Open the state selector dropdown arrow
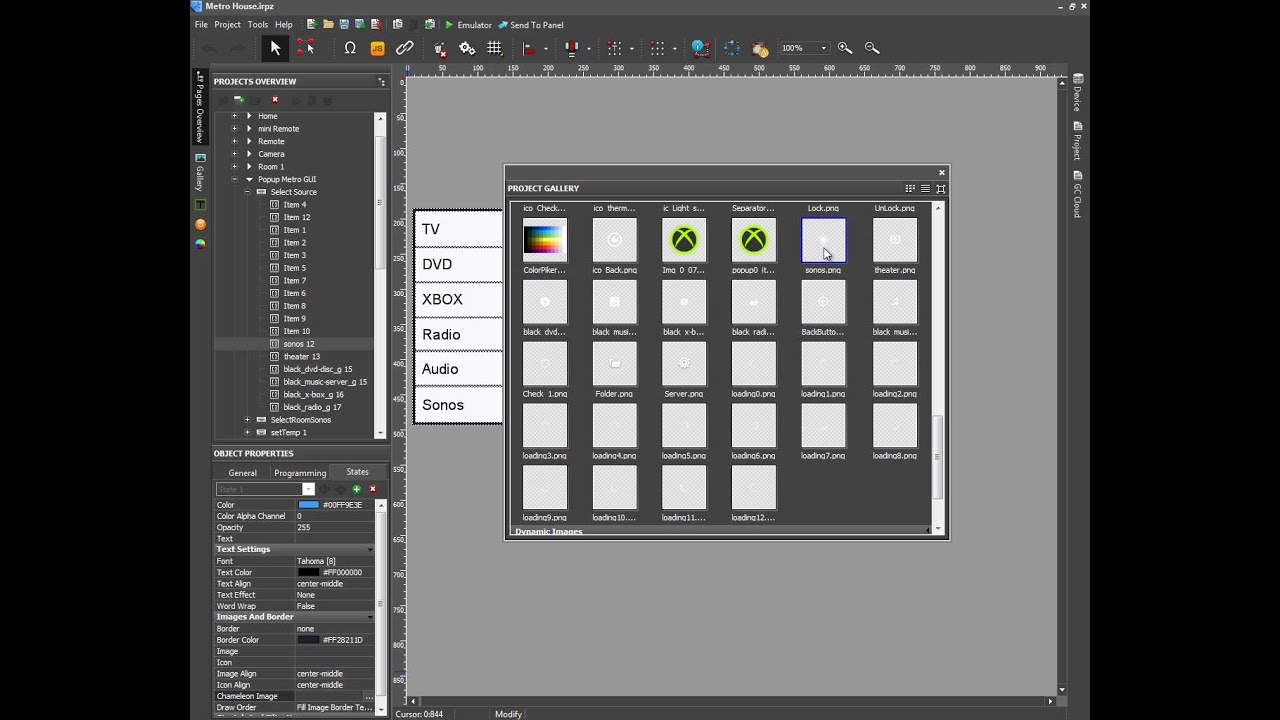 click(308, 489)
